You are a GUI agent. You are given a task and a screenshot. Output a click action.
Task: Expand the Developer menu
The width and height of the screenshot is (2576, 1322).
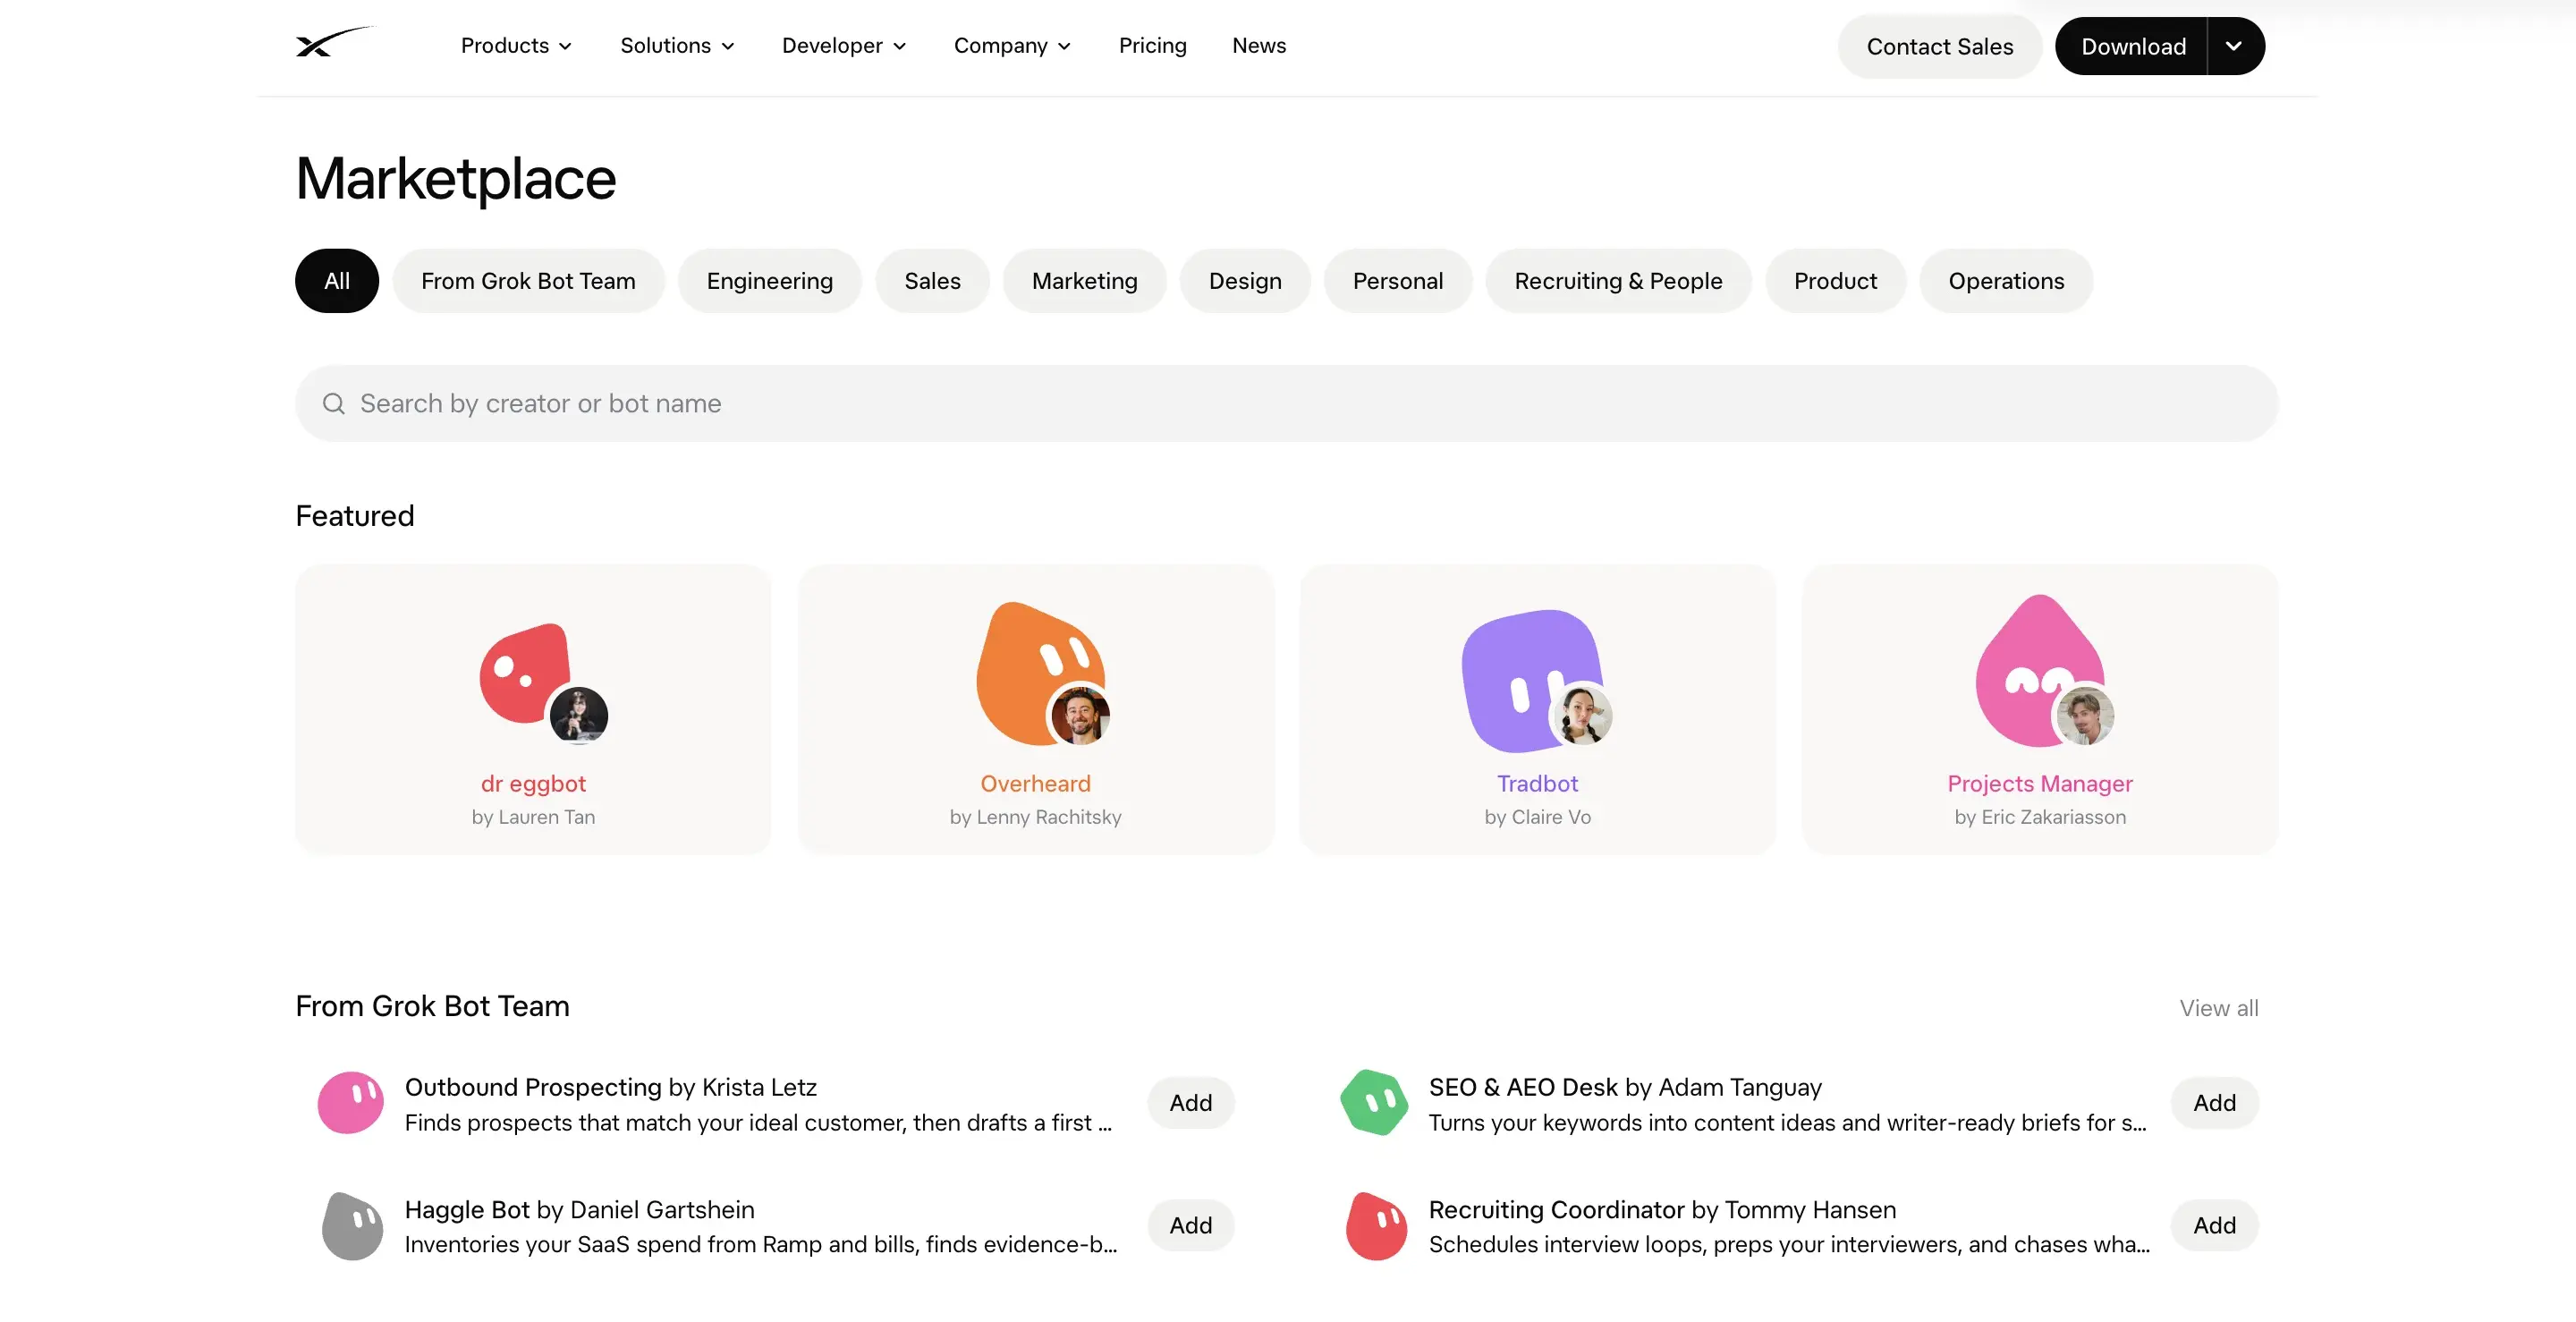(844, 46)
